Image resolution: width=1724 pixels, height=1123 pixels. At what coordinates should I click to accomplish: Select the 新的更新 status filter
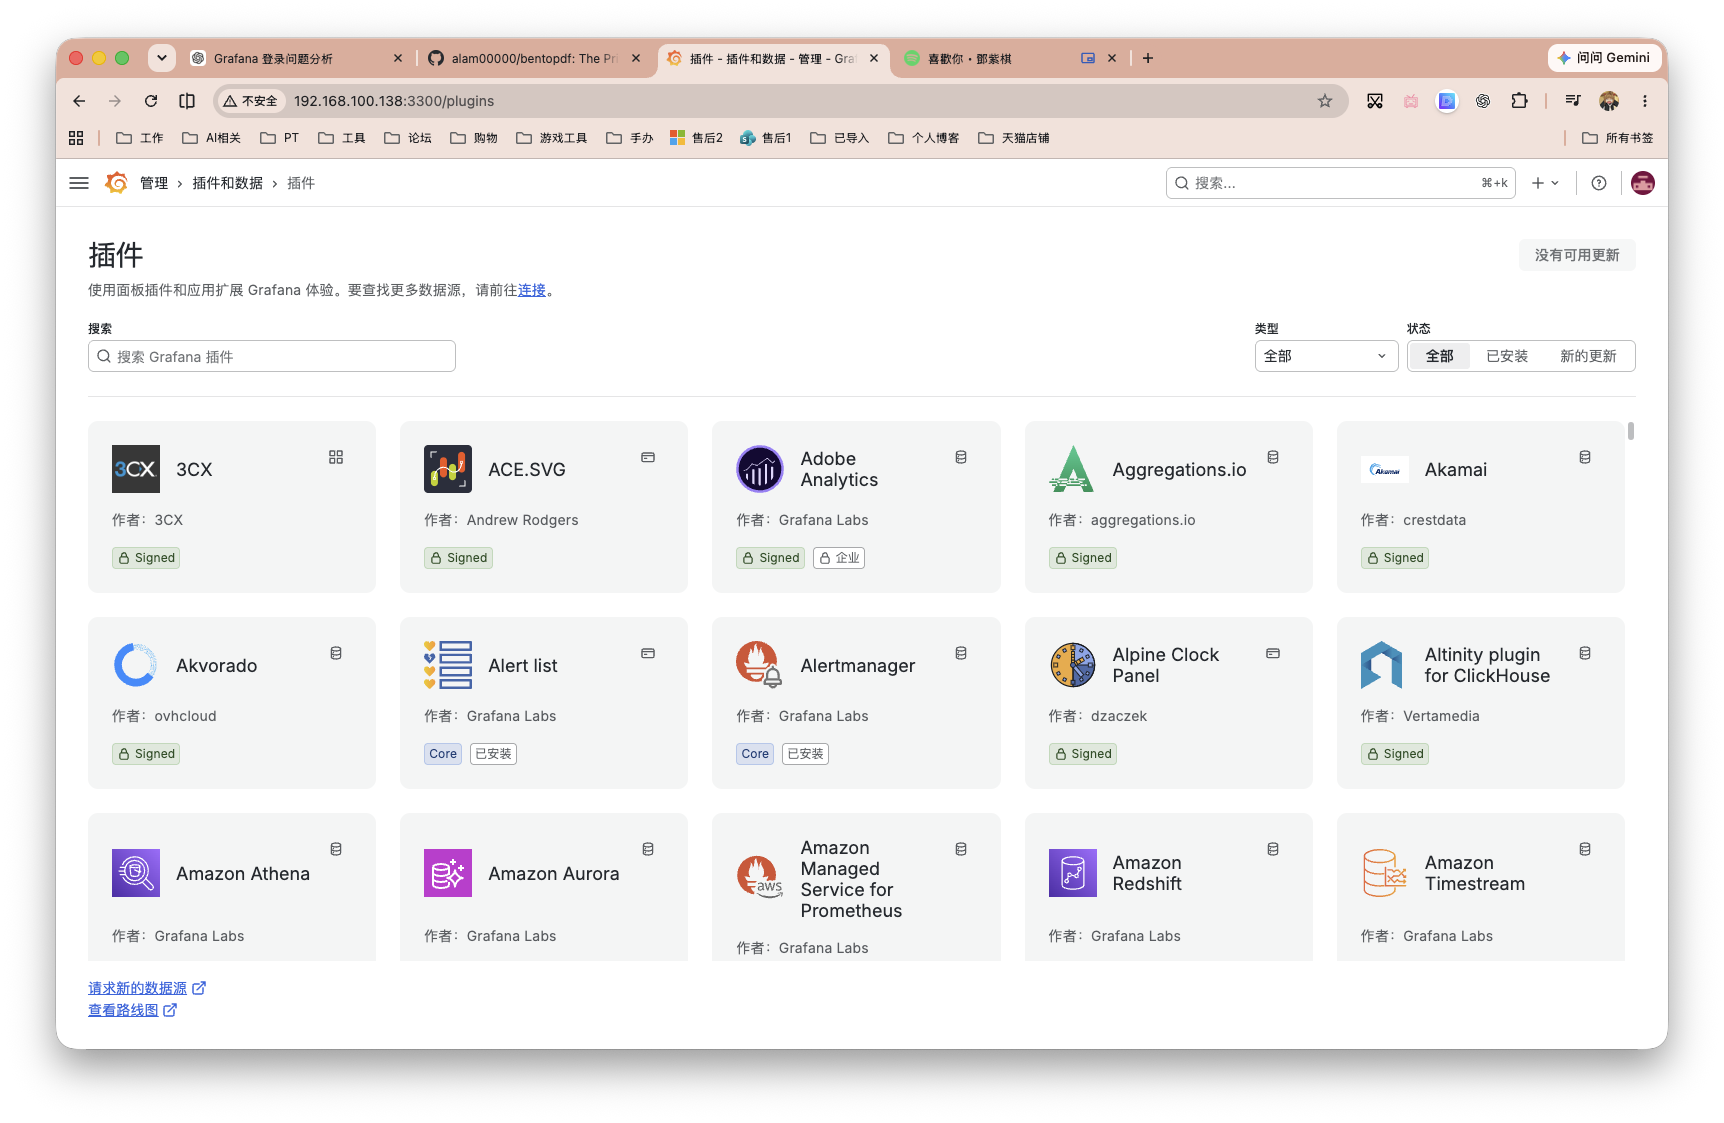(x=1588, y=356)
